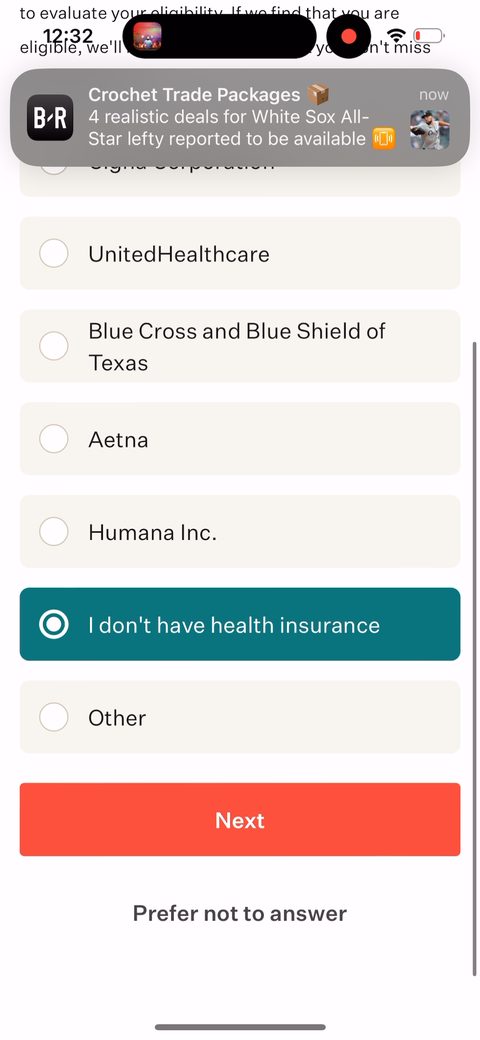The image size is (480, 1040).
Task: Choose Blue Cross and Blue Shield of Texas
Action: click(x=240, y=346)
